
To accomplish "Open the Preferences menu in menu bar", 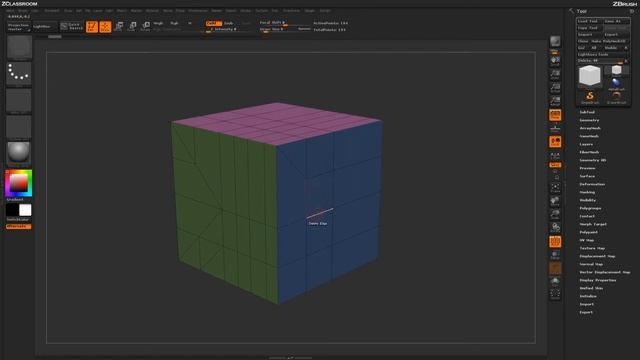I will tap(198, 11).
